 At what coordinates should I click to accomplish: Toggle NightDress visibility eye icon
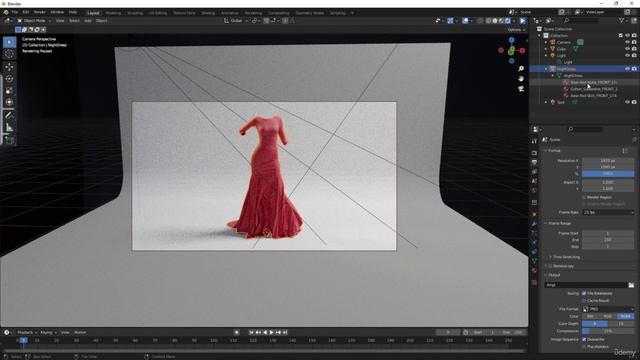[x=627, y=69]
